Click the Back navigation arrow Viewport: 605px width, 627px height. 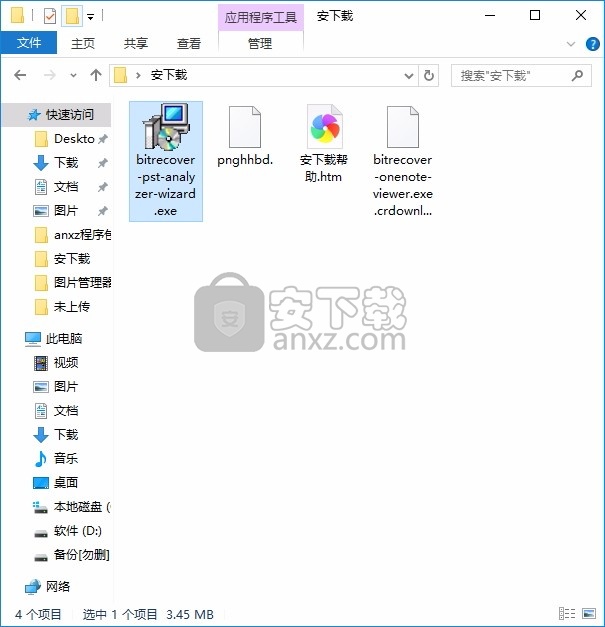coord(20,75)
